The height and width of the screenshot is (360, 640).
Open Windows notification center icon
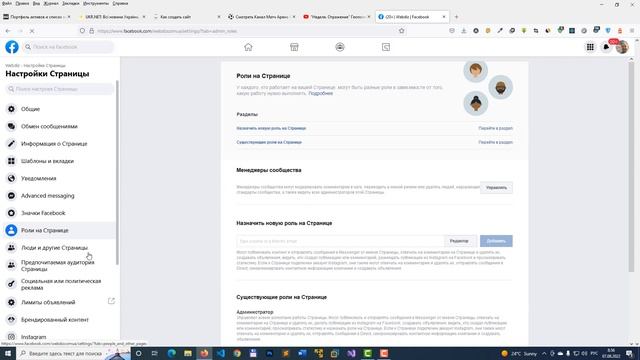(x=629, y=353)
